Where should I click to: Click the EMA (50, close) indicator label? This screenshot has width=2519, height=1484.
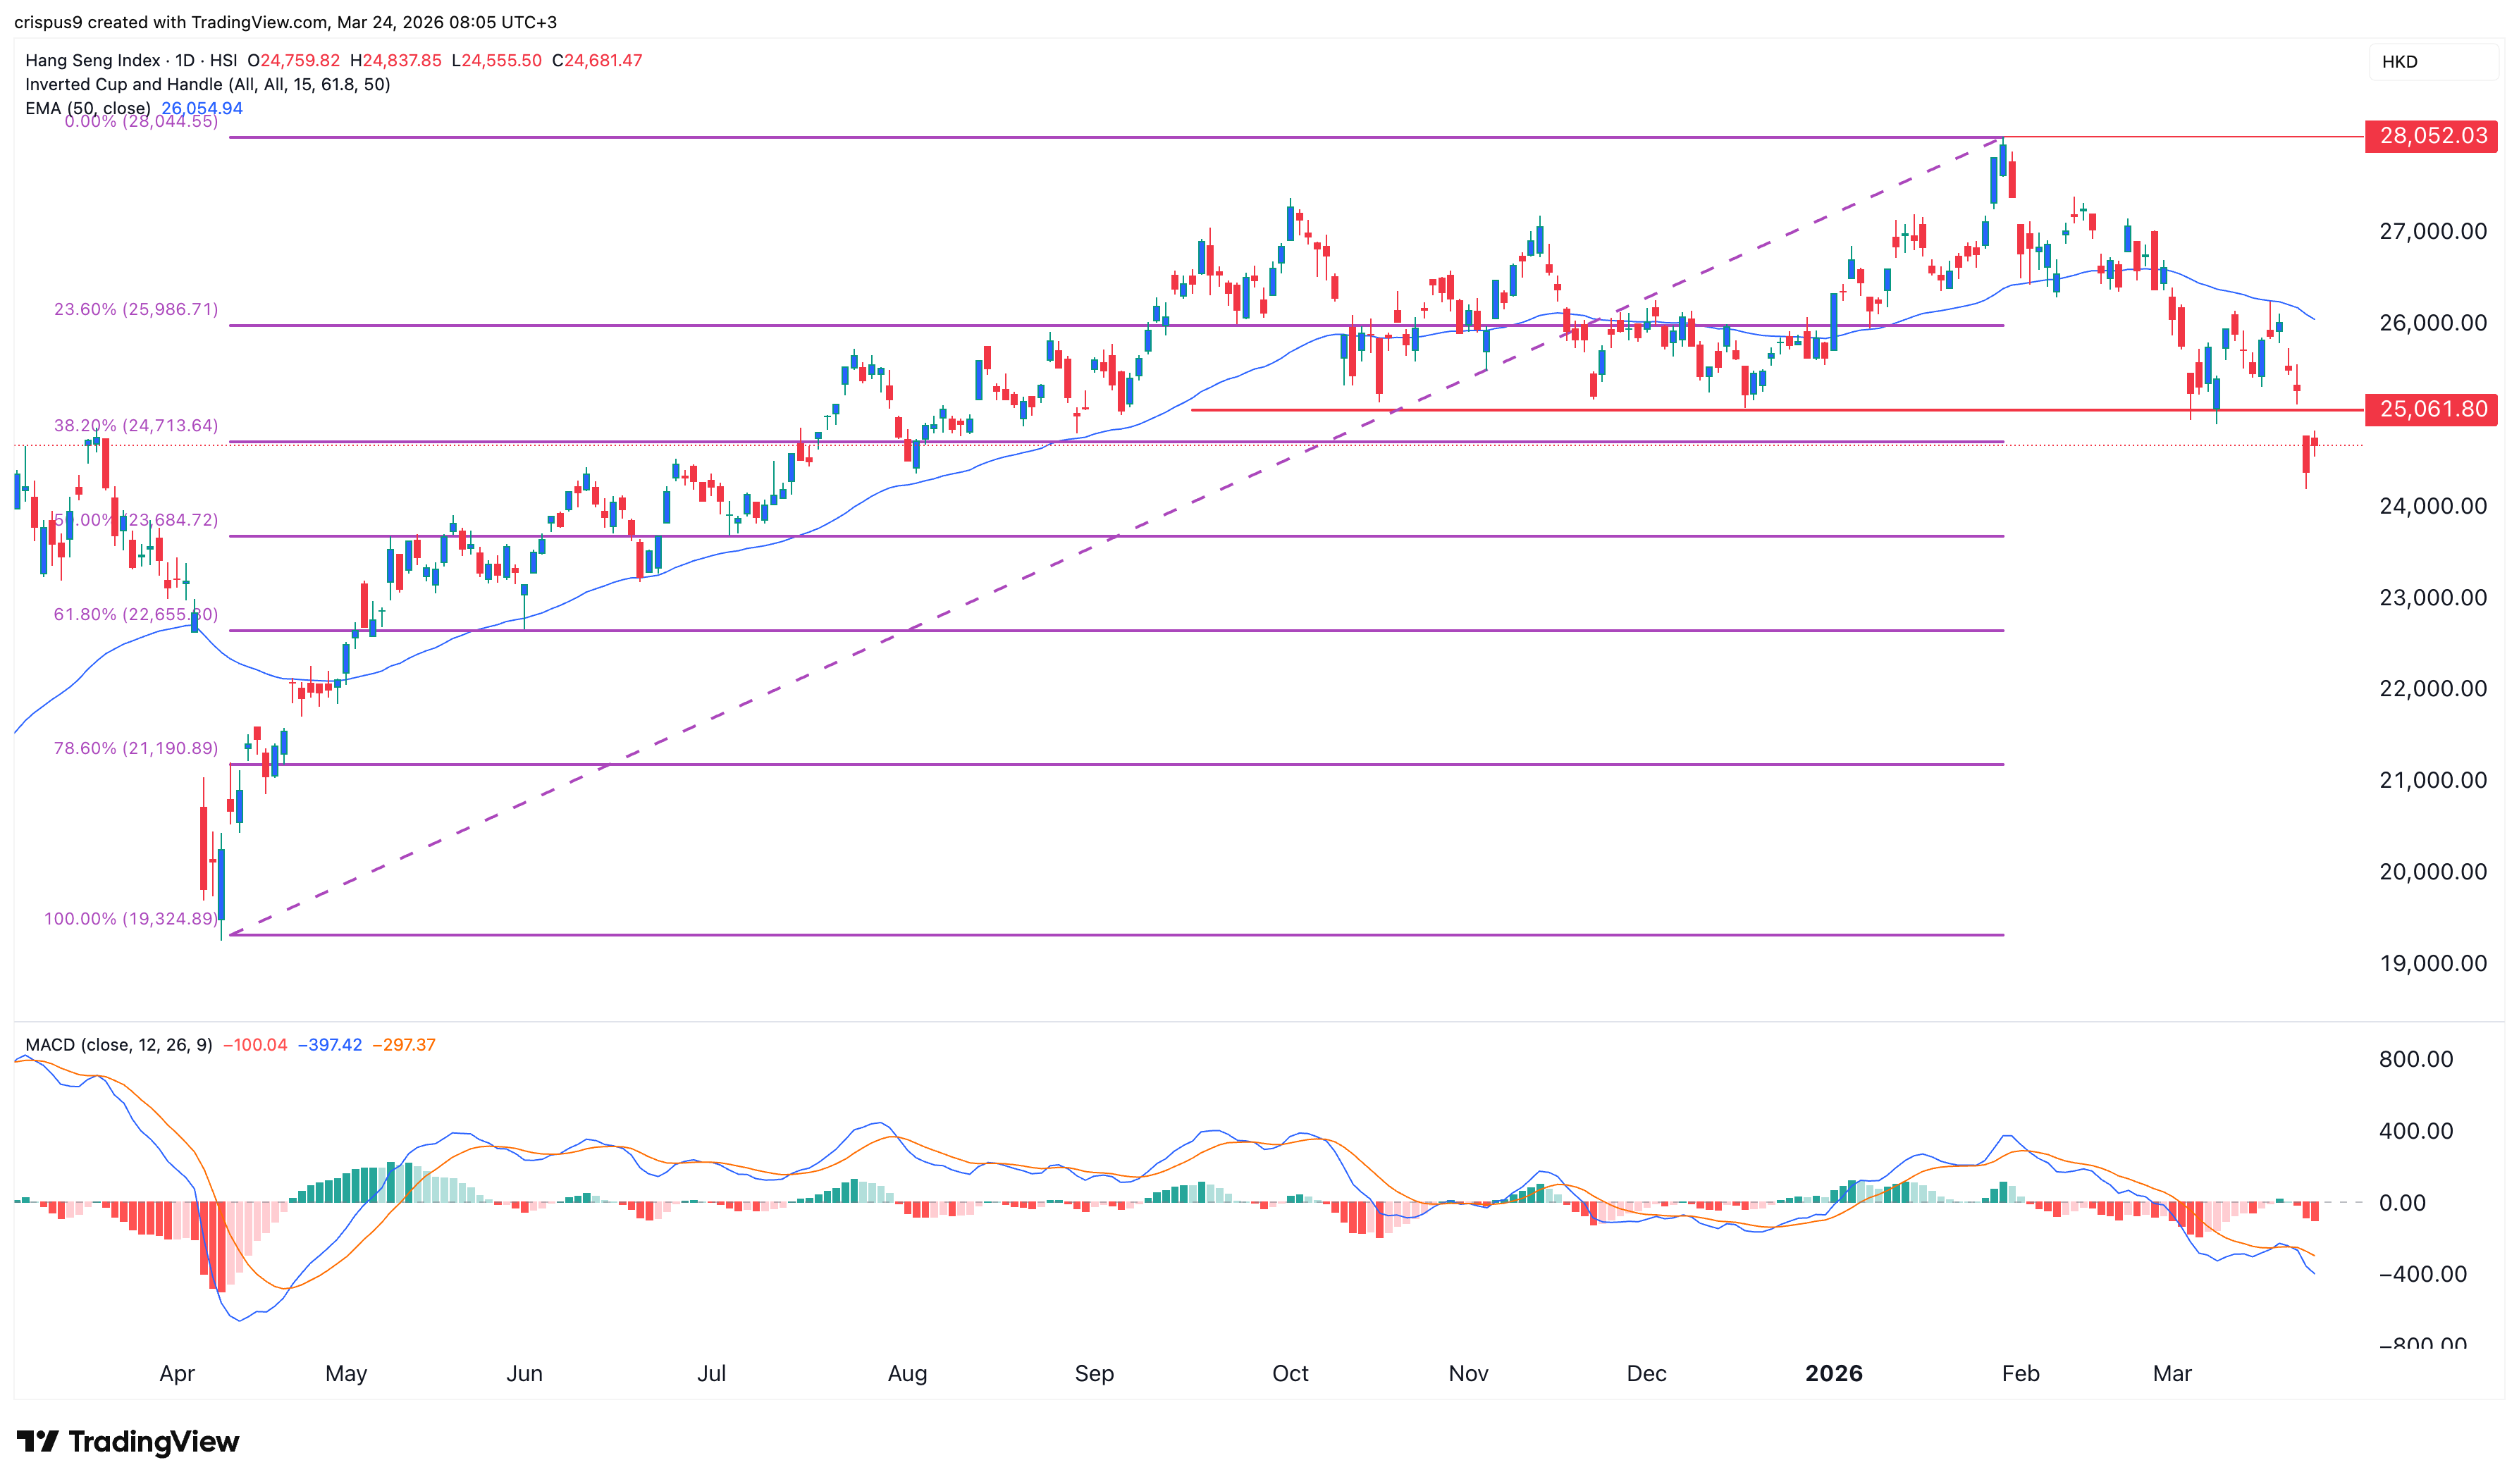[88, 108]
